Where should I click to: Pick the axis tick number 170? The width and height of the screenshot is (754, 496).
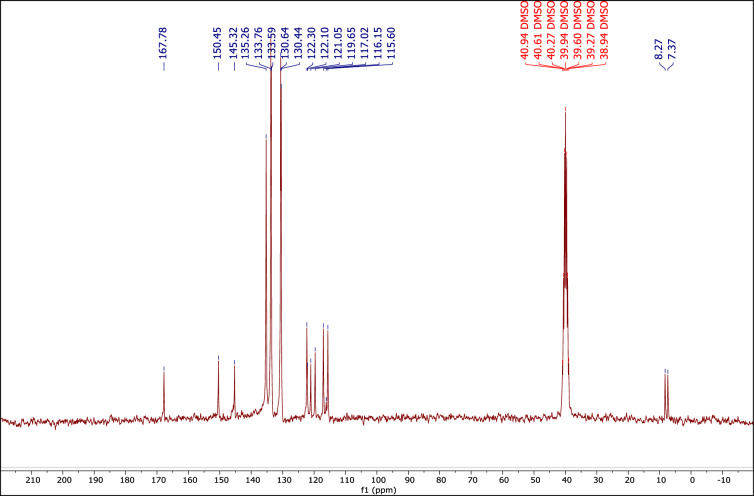158,480
